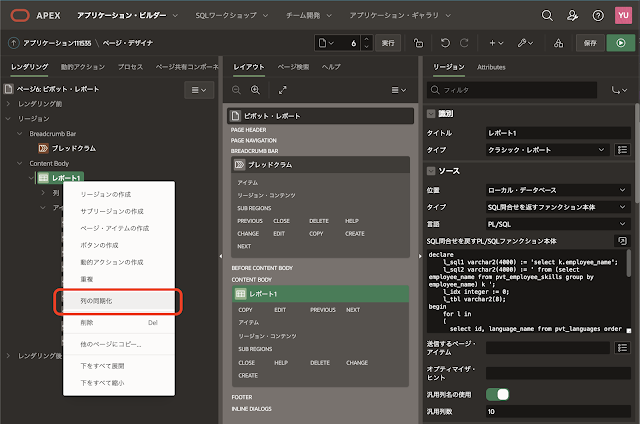Open the property editor go-to-group menu
Image resolution: width=640 pixels, height=424 pixels.
pos(619,90)
